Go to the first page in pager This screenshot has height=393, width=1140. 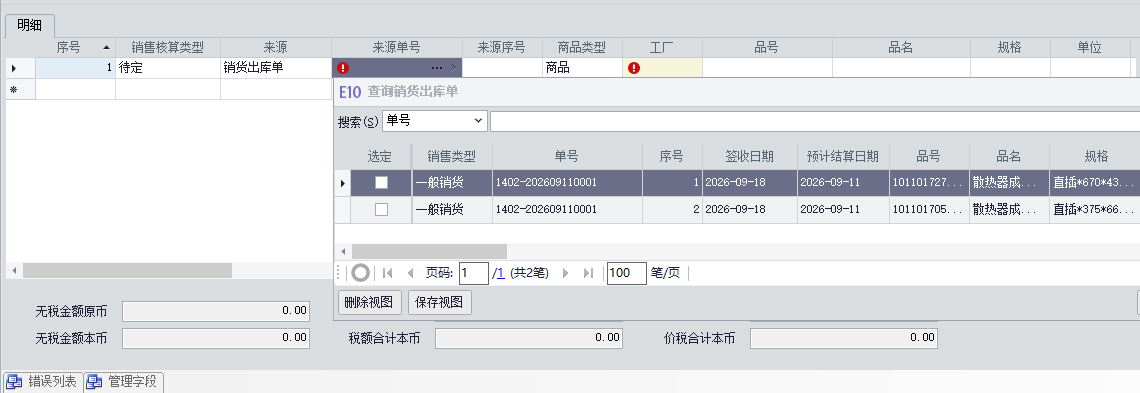tap(388, 273)
